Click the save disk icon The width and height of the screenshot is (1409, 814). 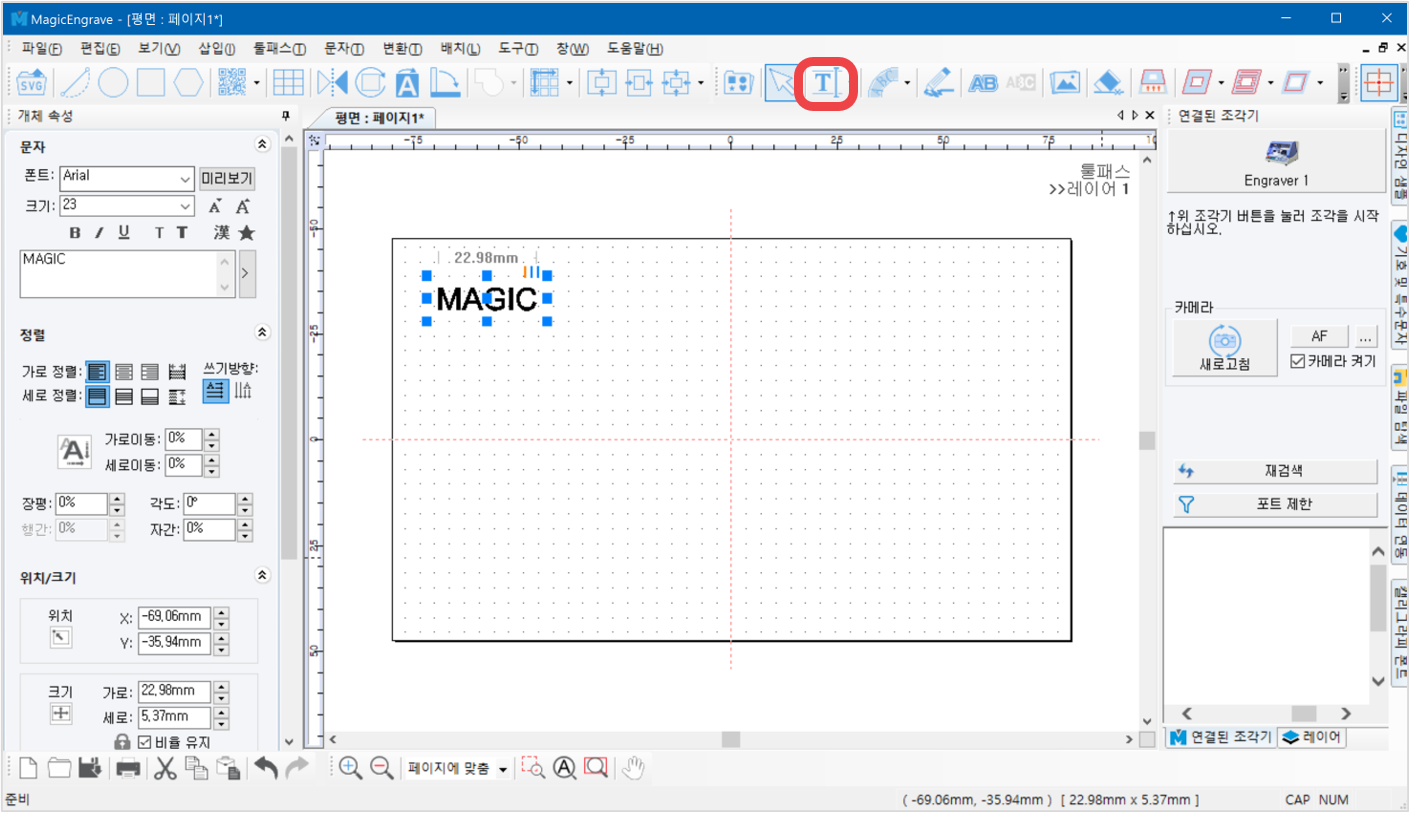(x=90, y=768)
